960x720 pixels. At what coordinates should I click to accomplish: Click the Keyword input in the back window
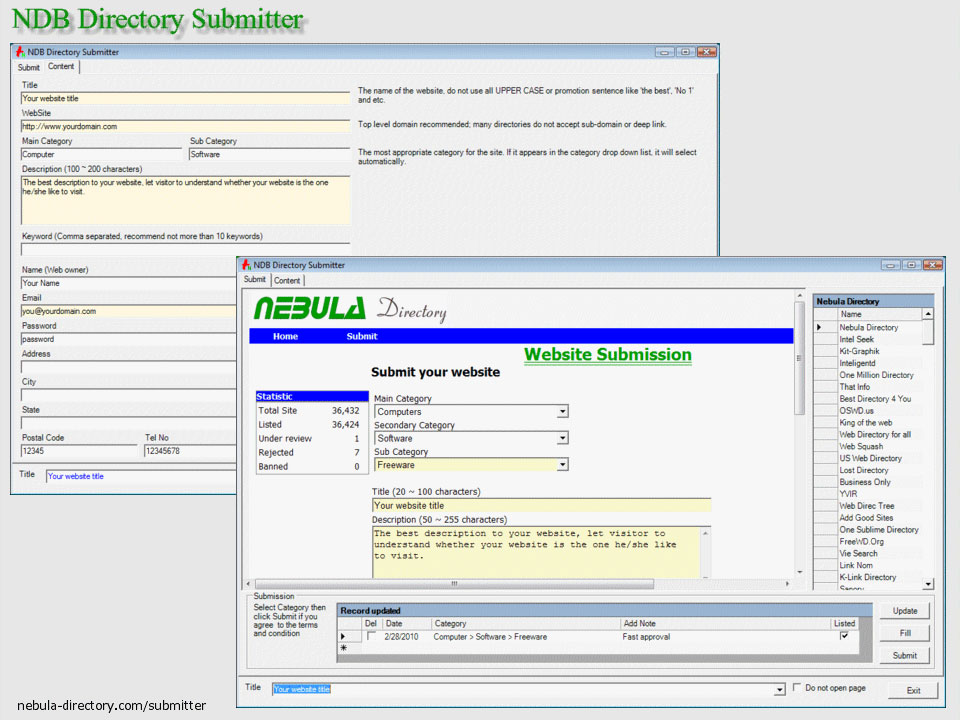pos(186,249)
